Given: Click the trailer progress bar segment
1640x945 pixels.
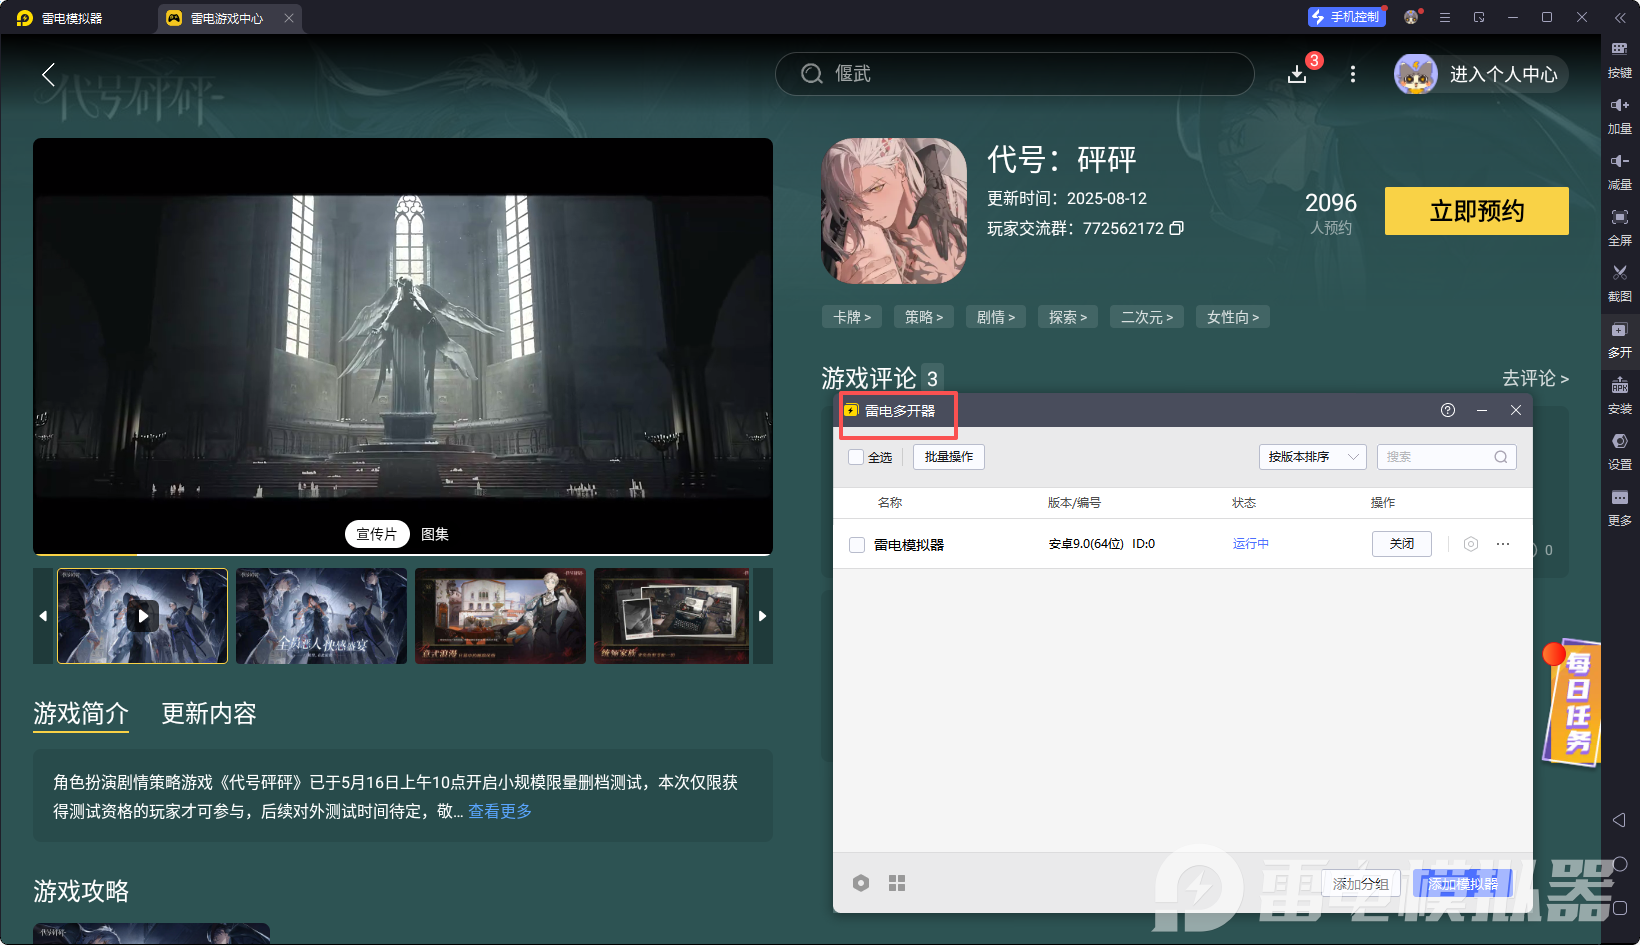Looking at the screenshot, I should [85, 551].
